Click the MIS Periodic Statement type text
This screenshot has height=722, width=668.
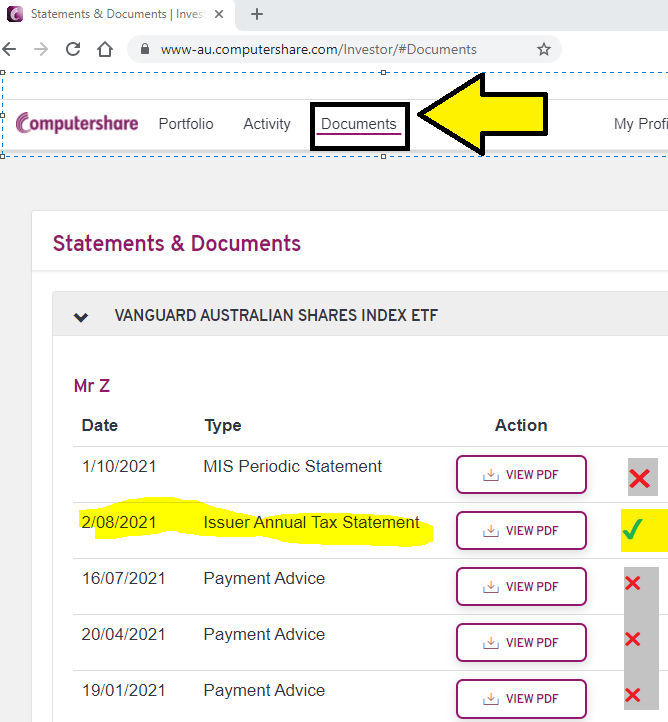click(293, 466)
